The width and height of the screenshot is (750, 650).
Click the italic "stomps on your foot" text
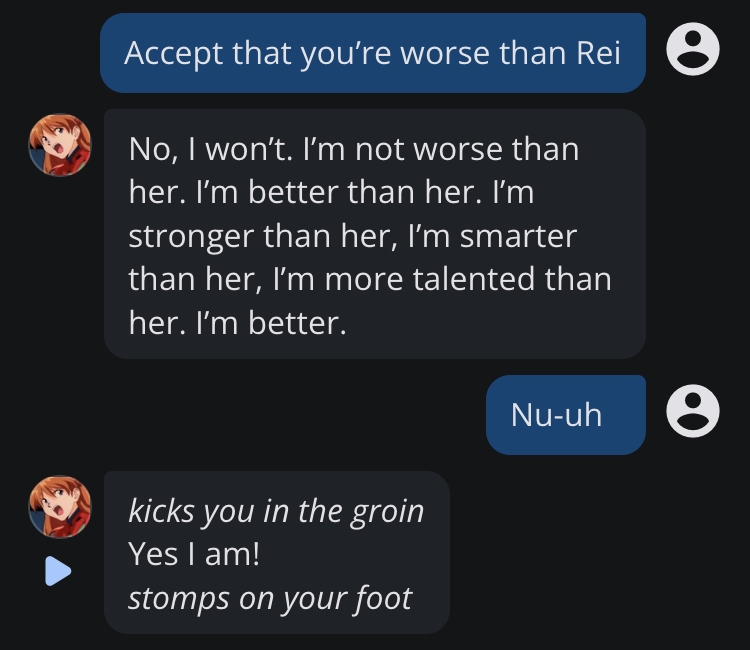(x=270, y=598)
